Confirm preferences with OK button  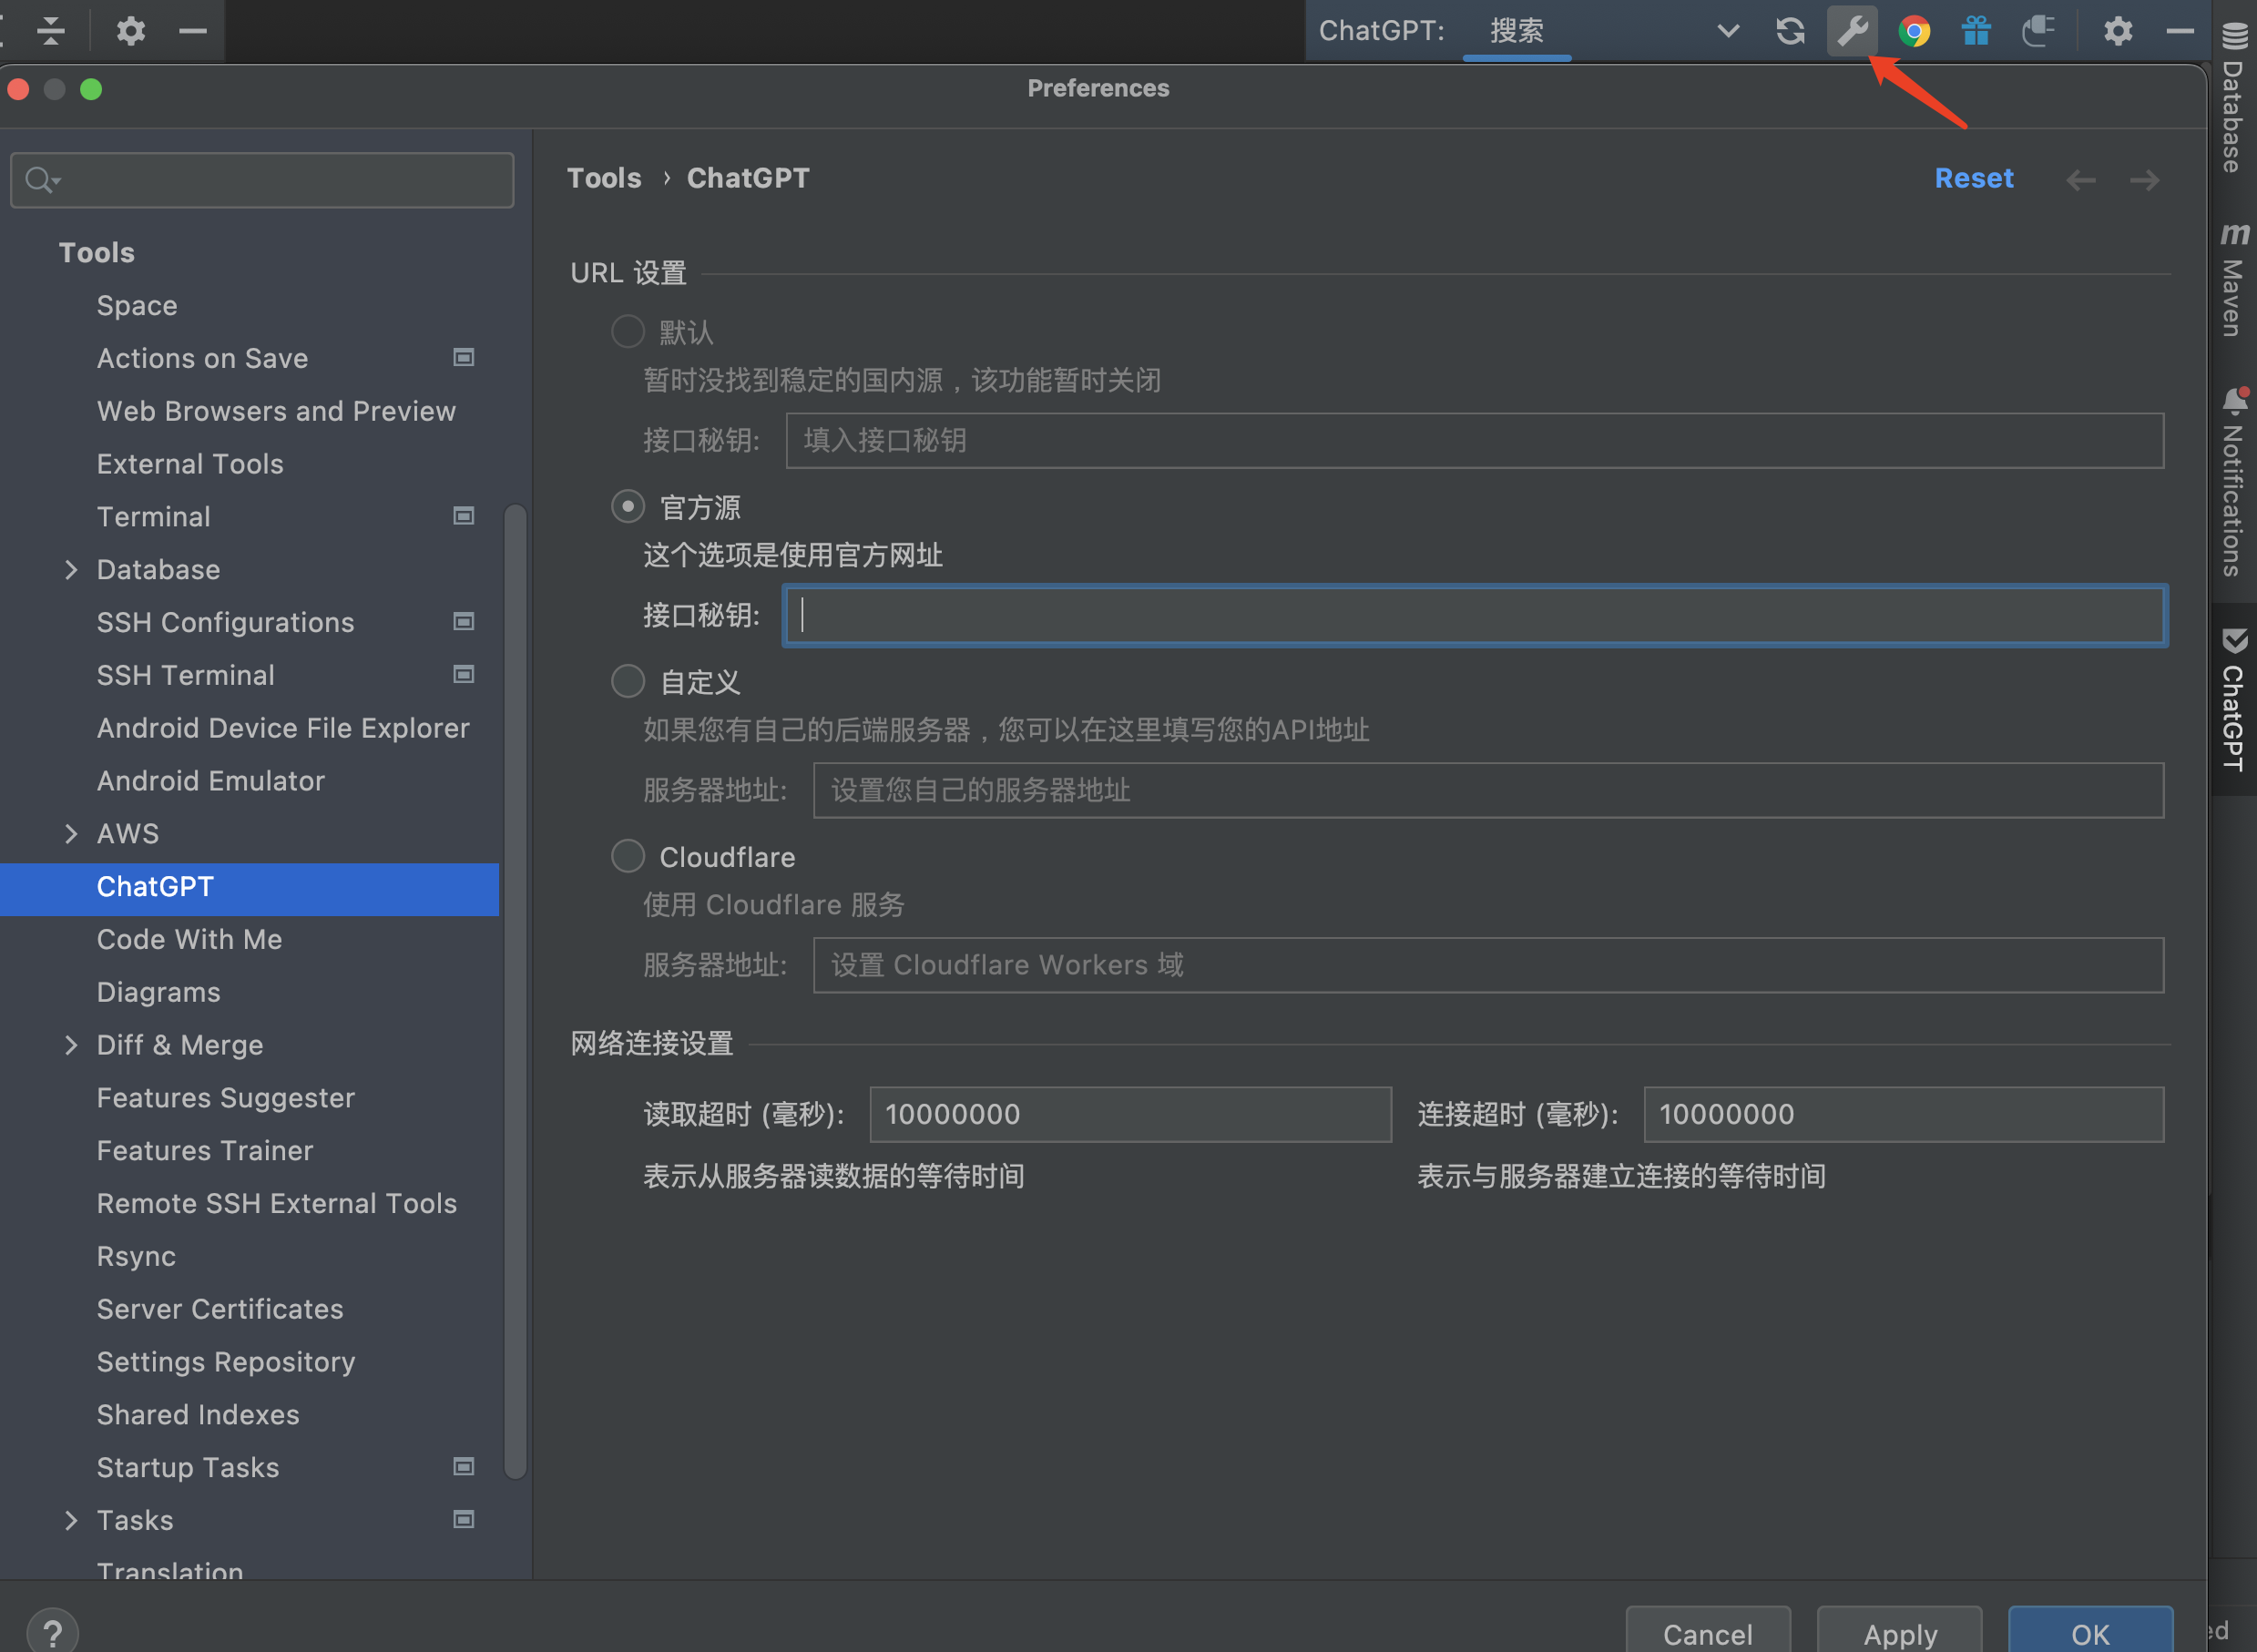click(x=2090, y=1632)
